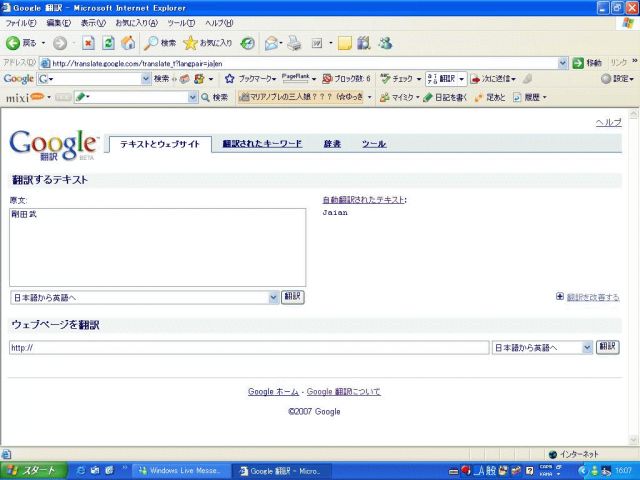The image size is (640, 480).
Task: Click the Windows スタート button
Action: pyautogui.click(x=33, y=471)
